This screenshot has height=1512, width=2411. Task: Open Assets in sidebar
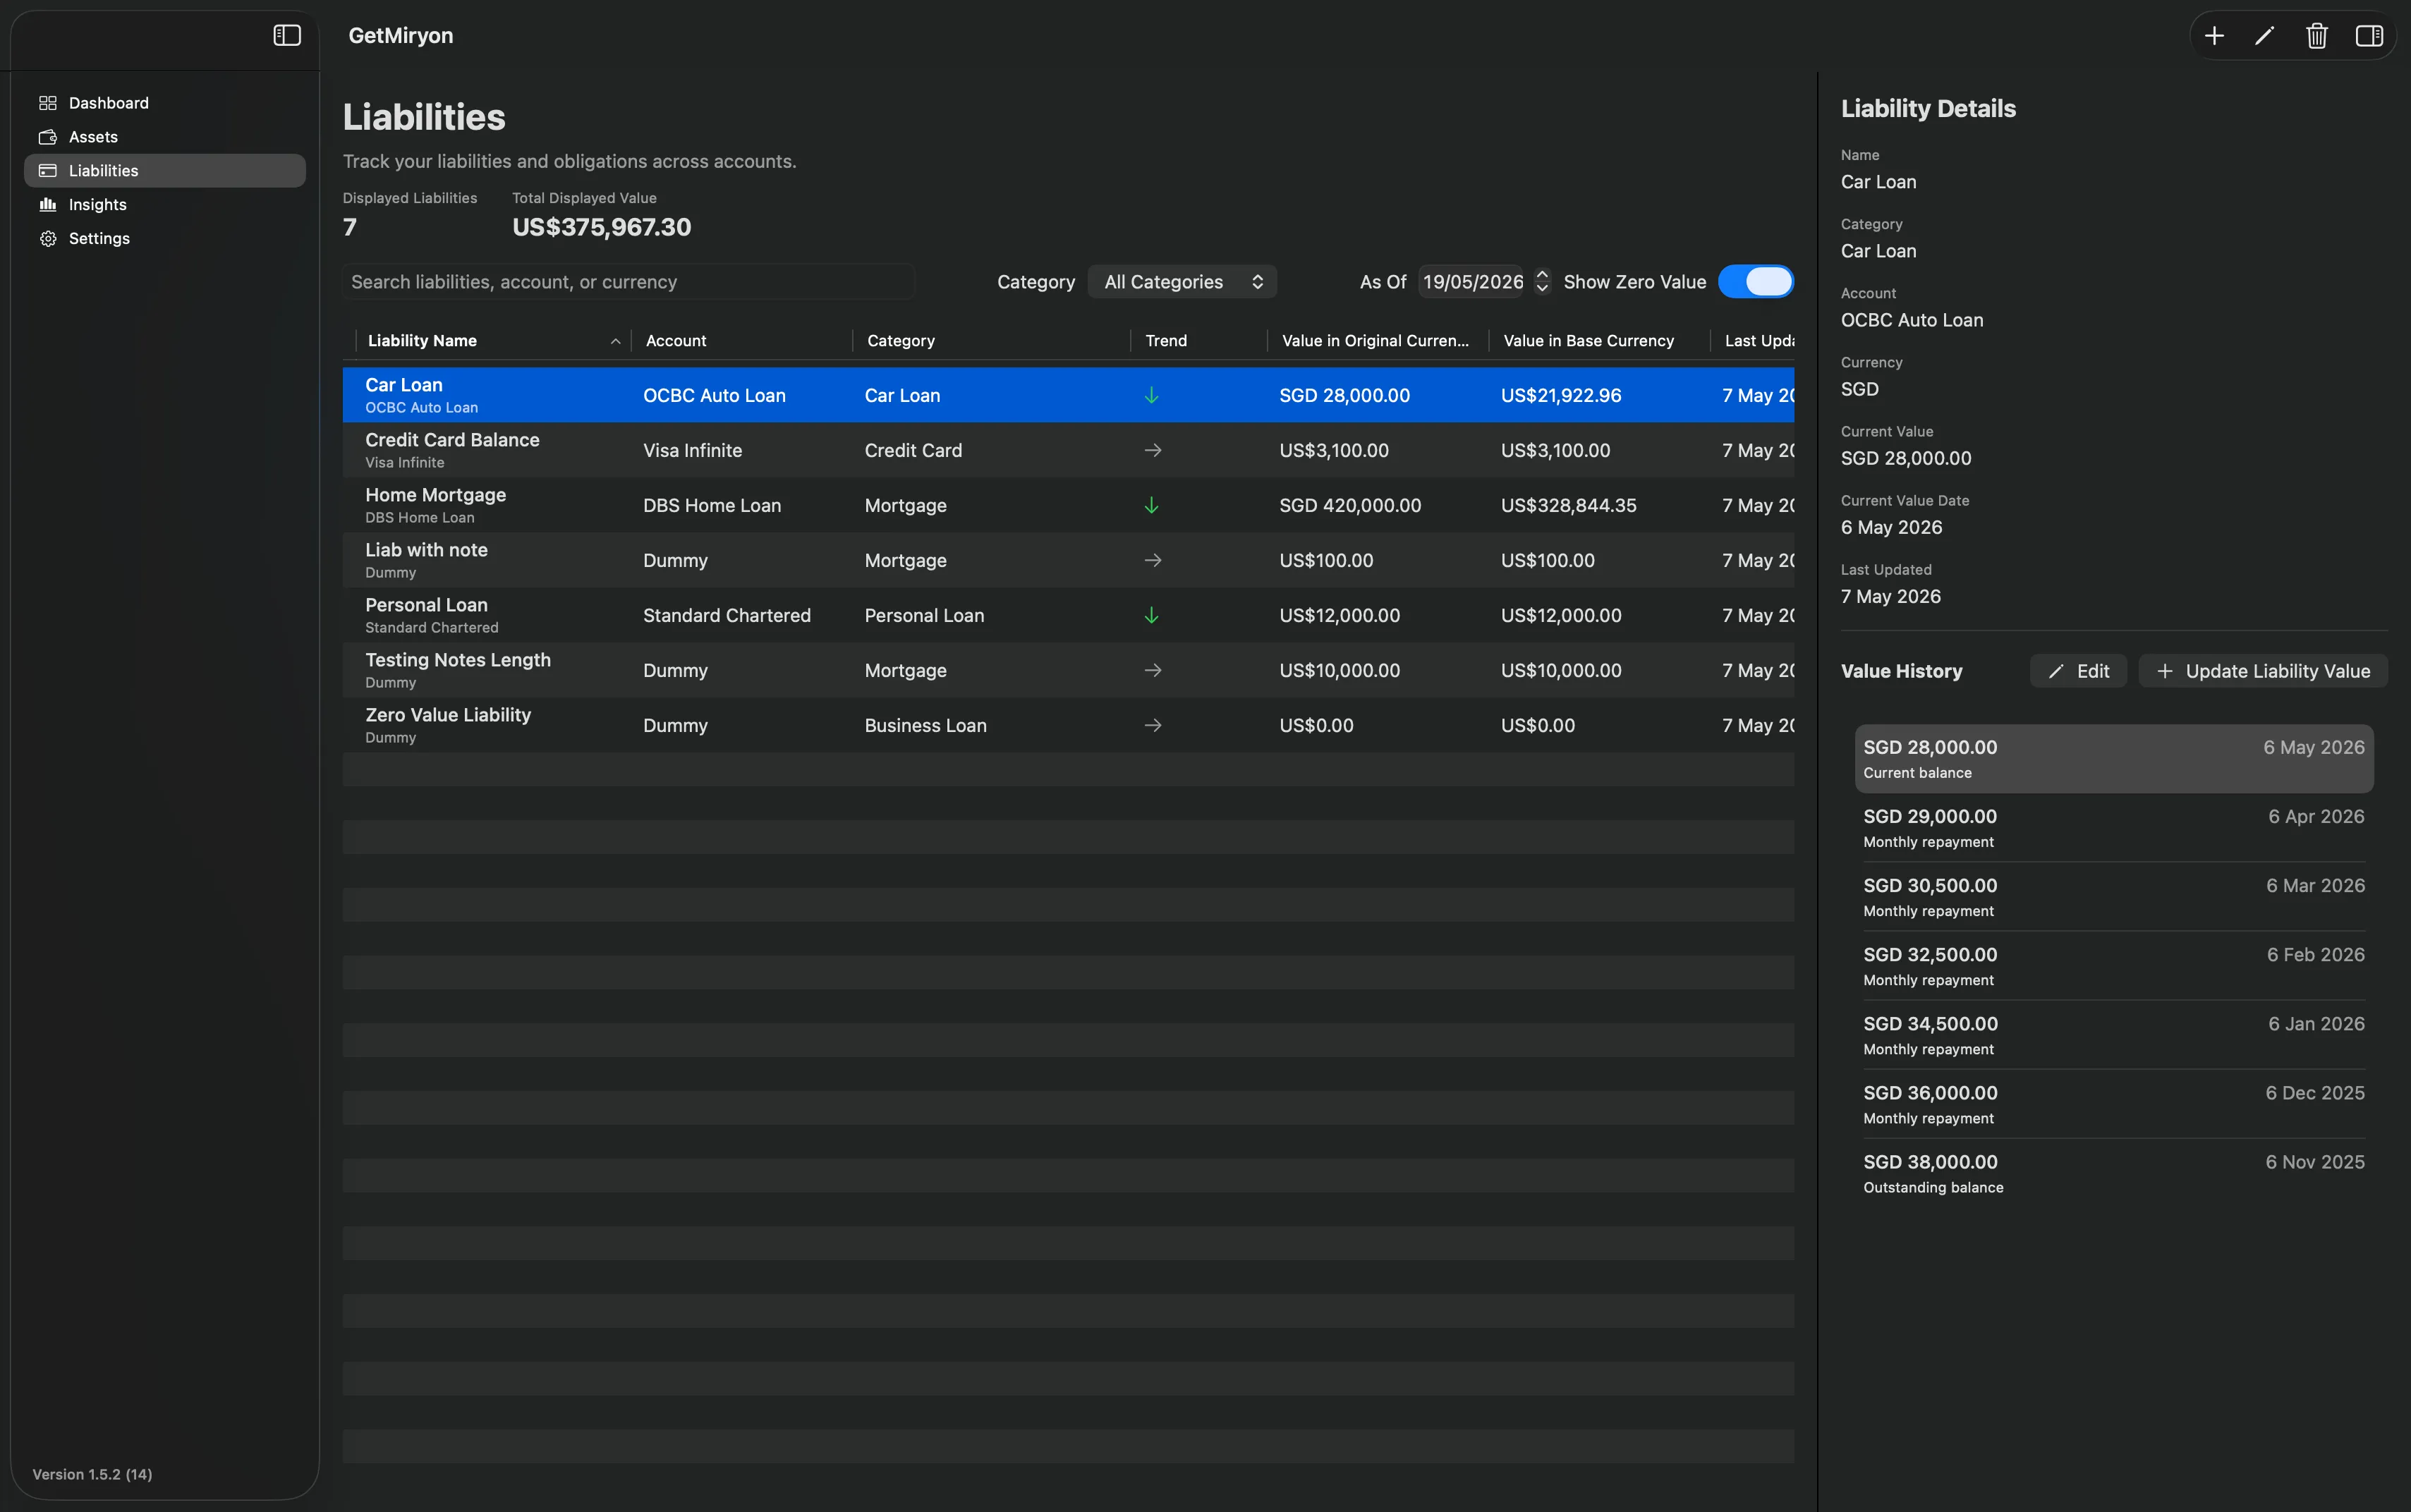165,137
